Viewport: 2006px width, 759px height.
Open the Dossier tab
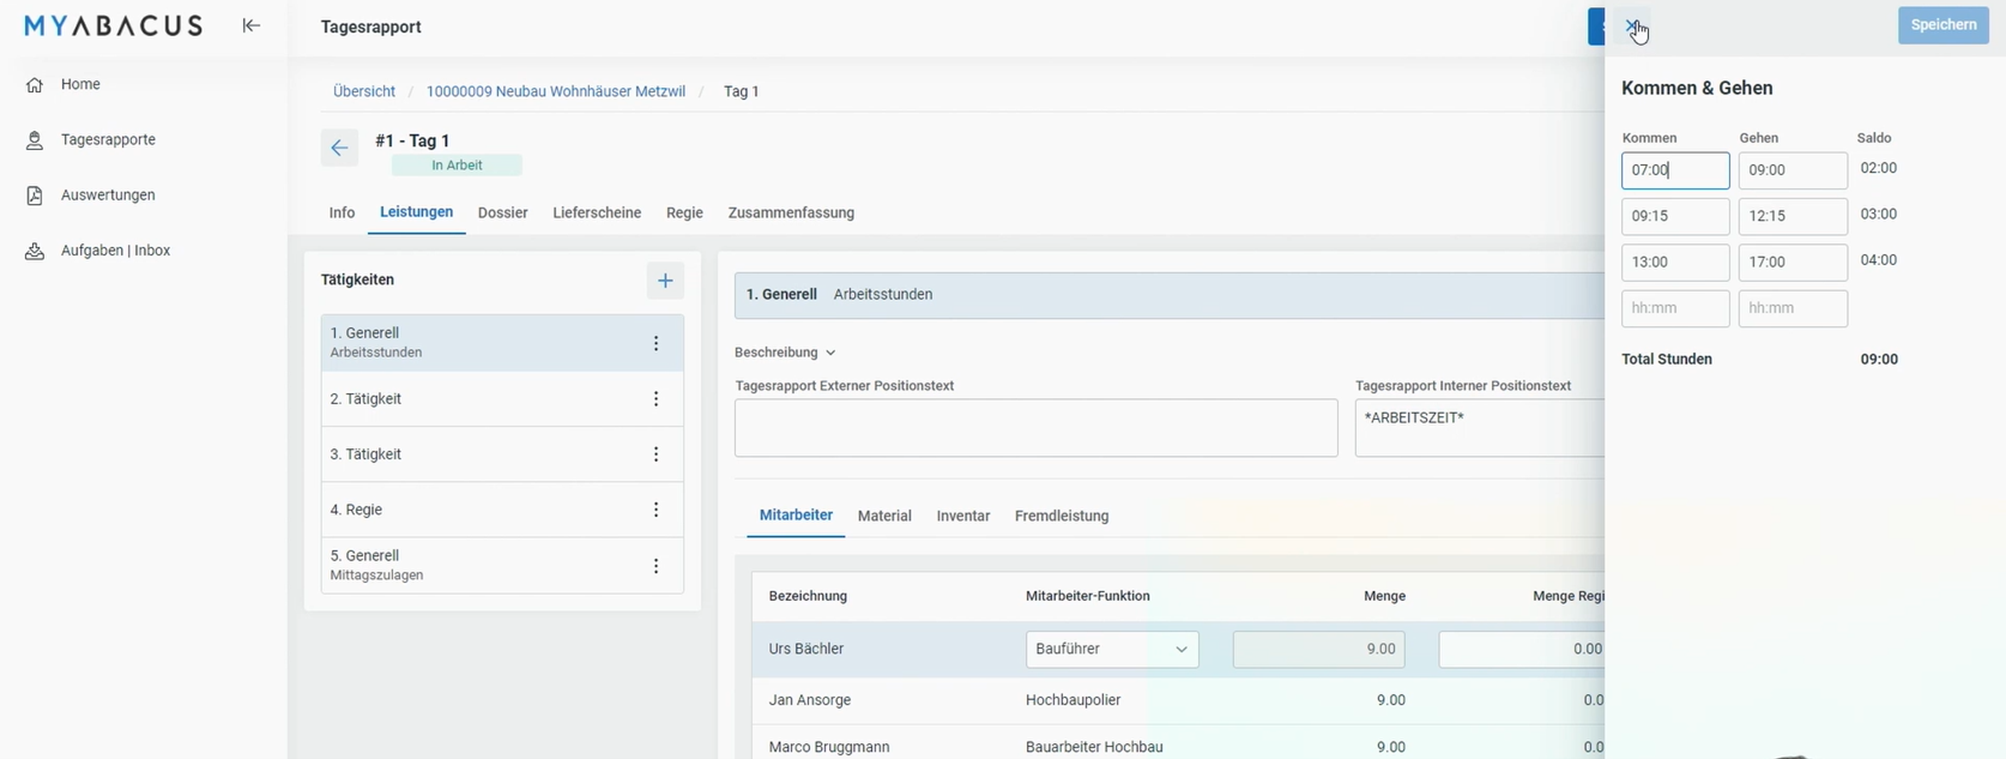pos(503,213)
